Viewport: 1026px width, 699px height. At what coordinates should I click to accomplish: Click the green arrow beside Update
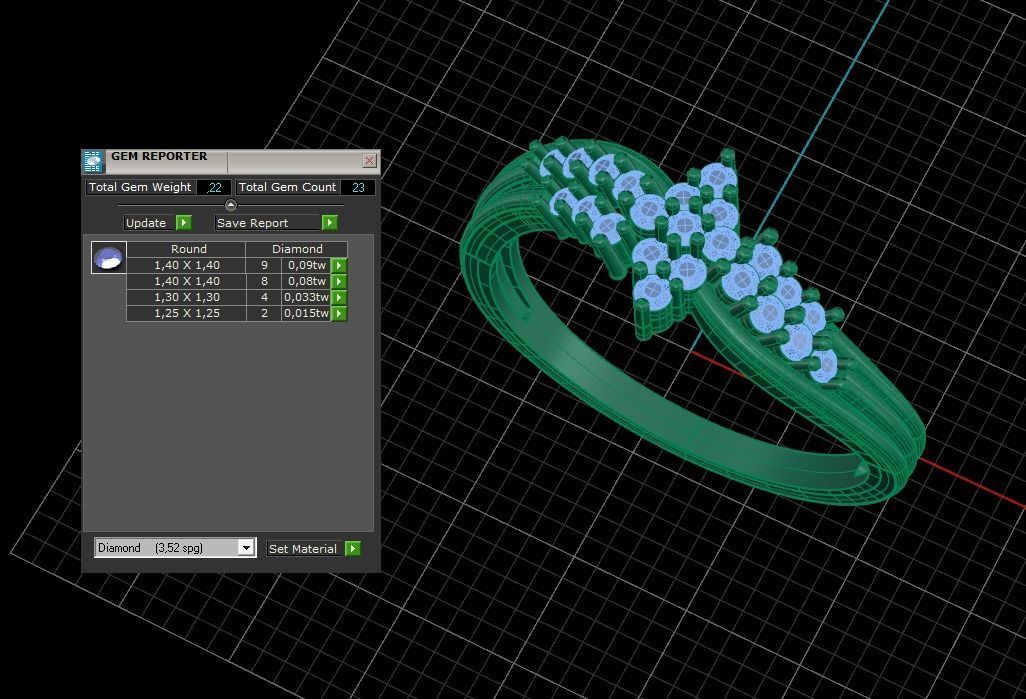pyautogui.click(x=184, y=223)
